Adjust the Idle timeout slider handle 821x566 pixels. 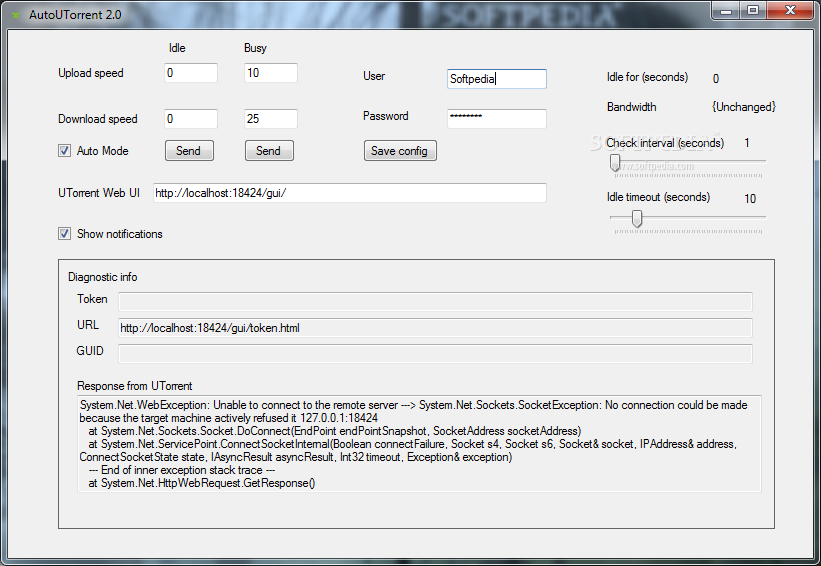tap(637, 218)
